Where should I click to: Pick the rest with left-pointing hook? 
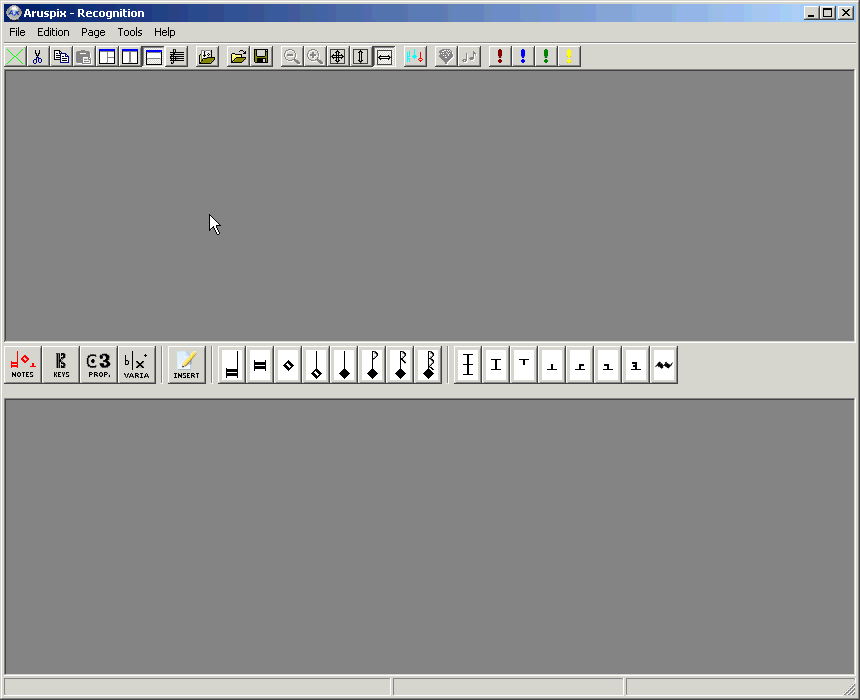[608, 365]
